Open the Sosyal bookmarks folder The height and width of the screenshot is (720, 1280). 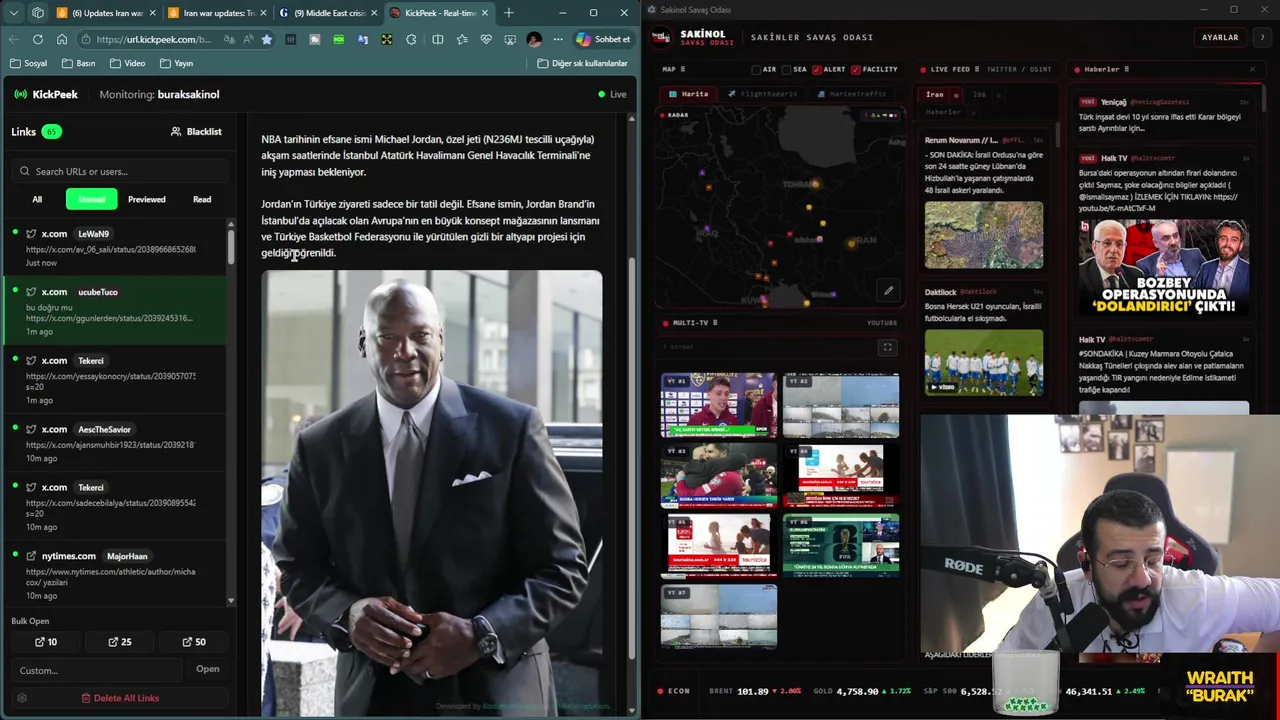click(x=29, y=63)
